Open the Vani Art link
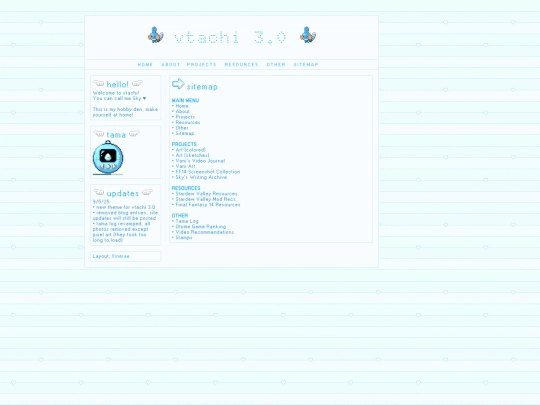This screenshot has height=405, width=540. 185,167
